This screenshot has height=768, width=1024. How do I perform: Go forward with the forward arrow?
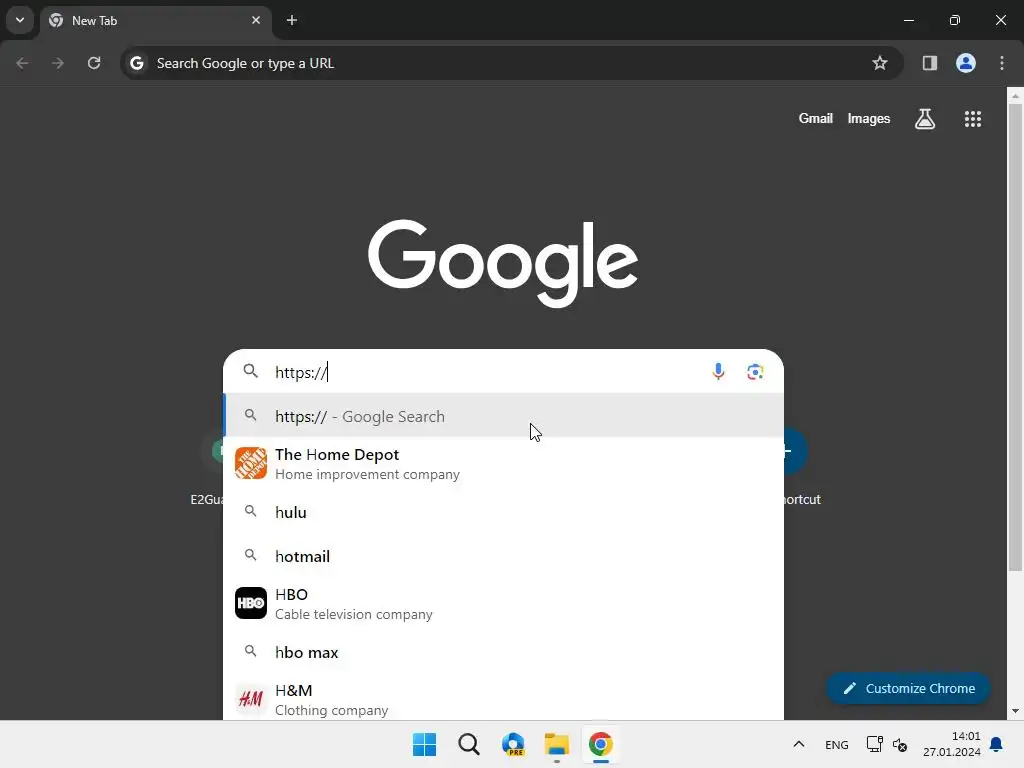tap(58, 63)
